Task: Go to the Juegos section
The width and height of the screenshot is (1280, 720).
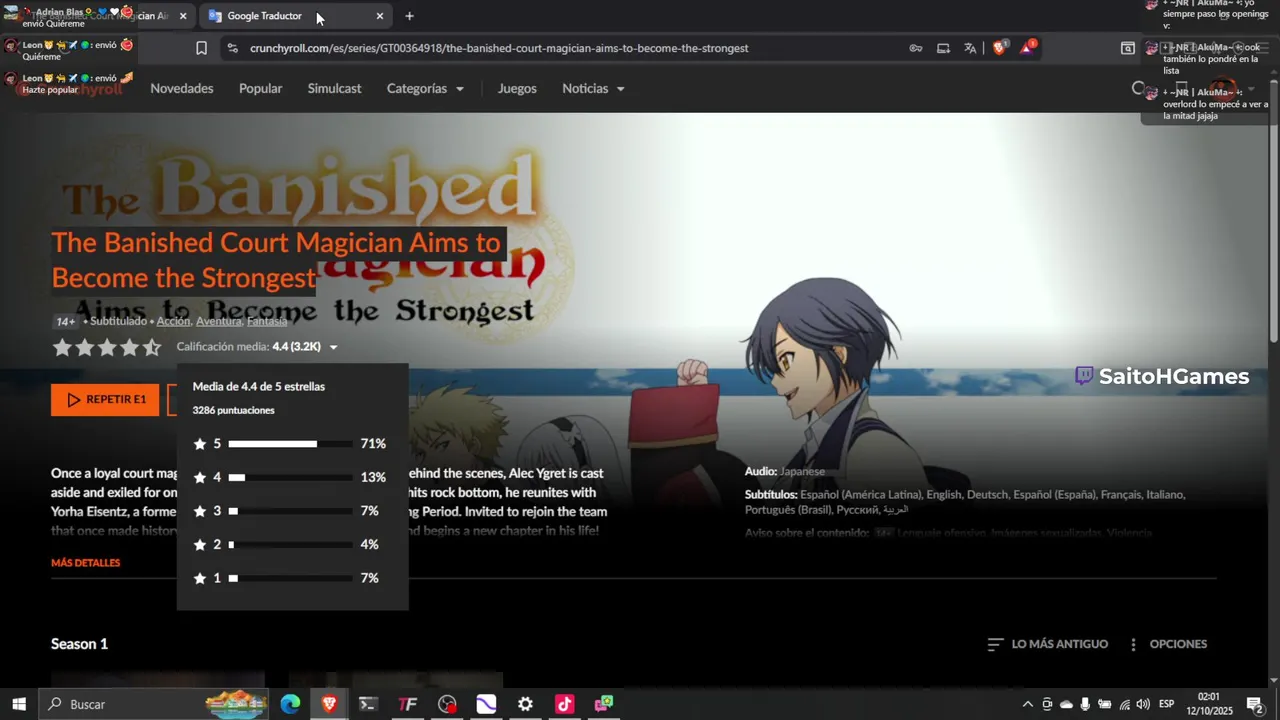Action: (517, 88)
